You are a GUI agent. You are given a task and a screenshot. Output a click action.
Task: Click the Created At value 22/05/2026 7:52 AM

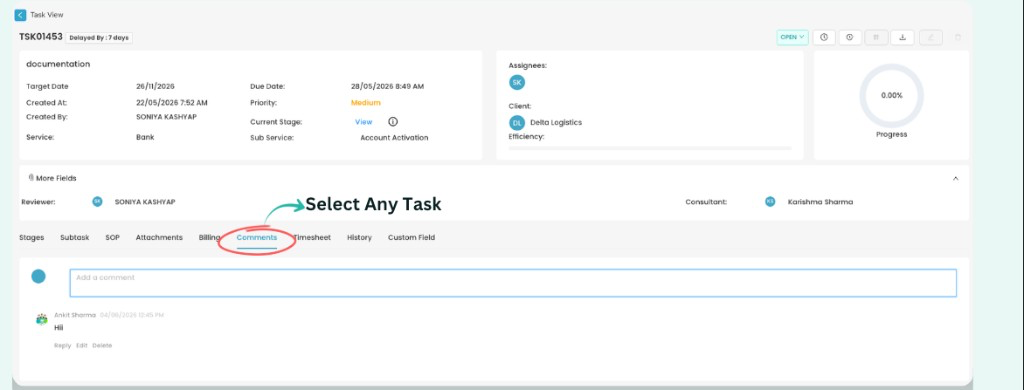tap(172, 103)
